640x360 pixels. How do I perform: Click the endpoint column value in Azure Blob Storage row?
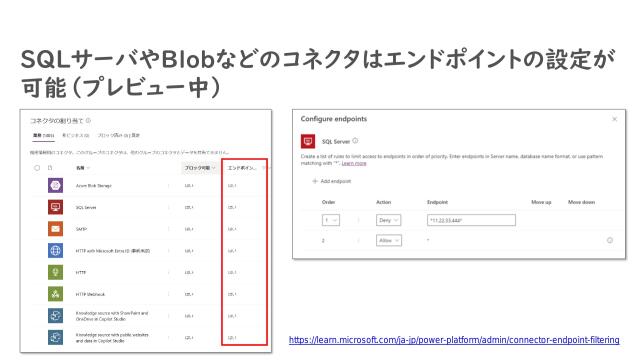pyautogui.click(x=232, y=186)
